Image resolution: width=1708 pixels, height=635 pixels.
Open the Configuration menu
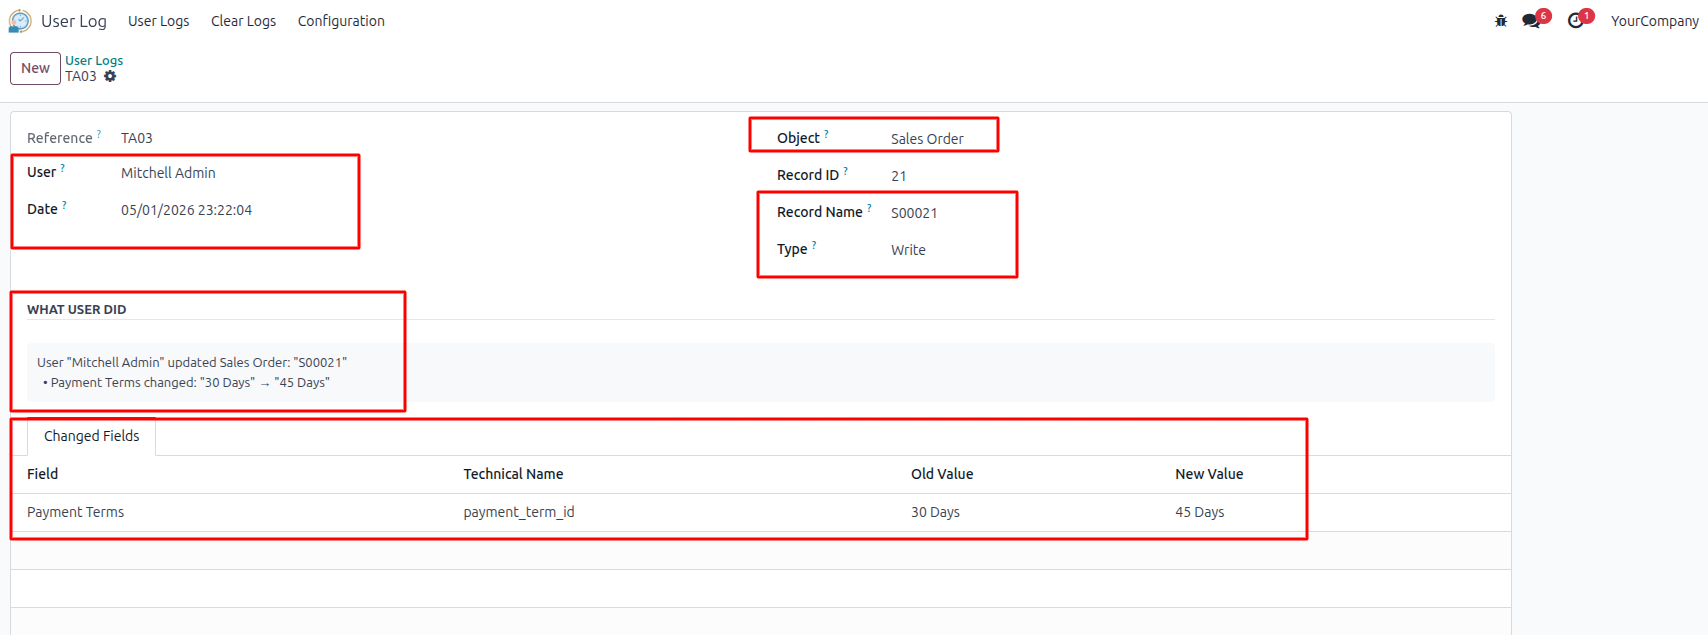coord(341,21)
